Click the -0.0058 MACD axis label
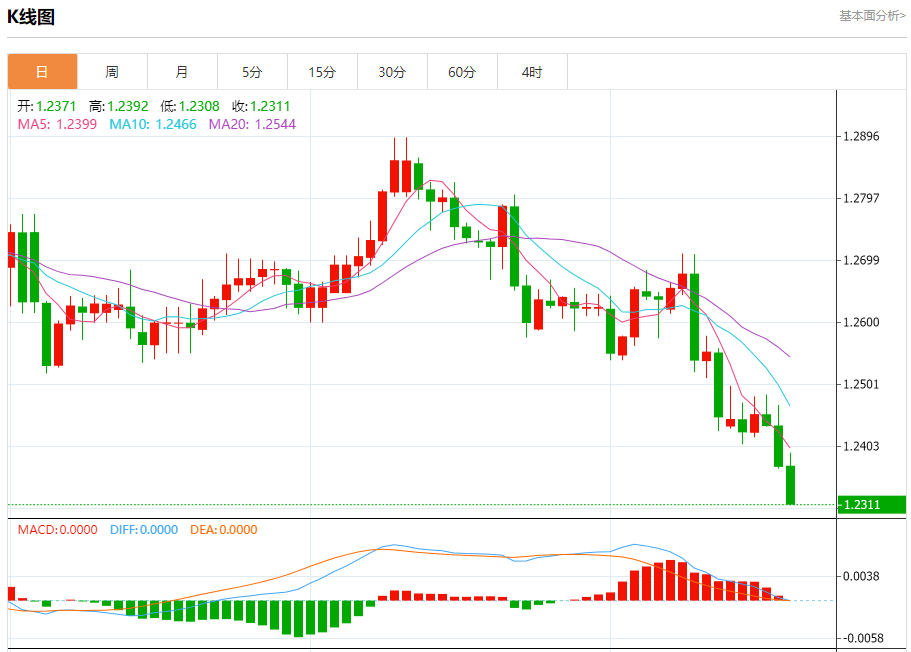 click(x=861, y=639)
